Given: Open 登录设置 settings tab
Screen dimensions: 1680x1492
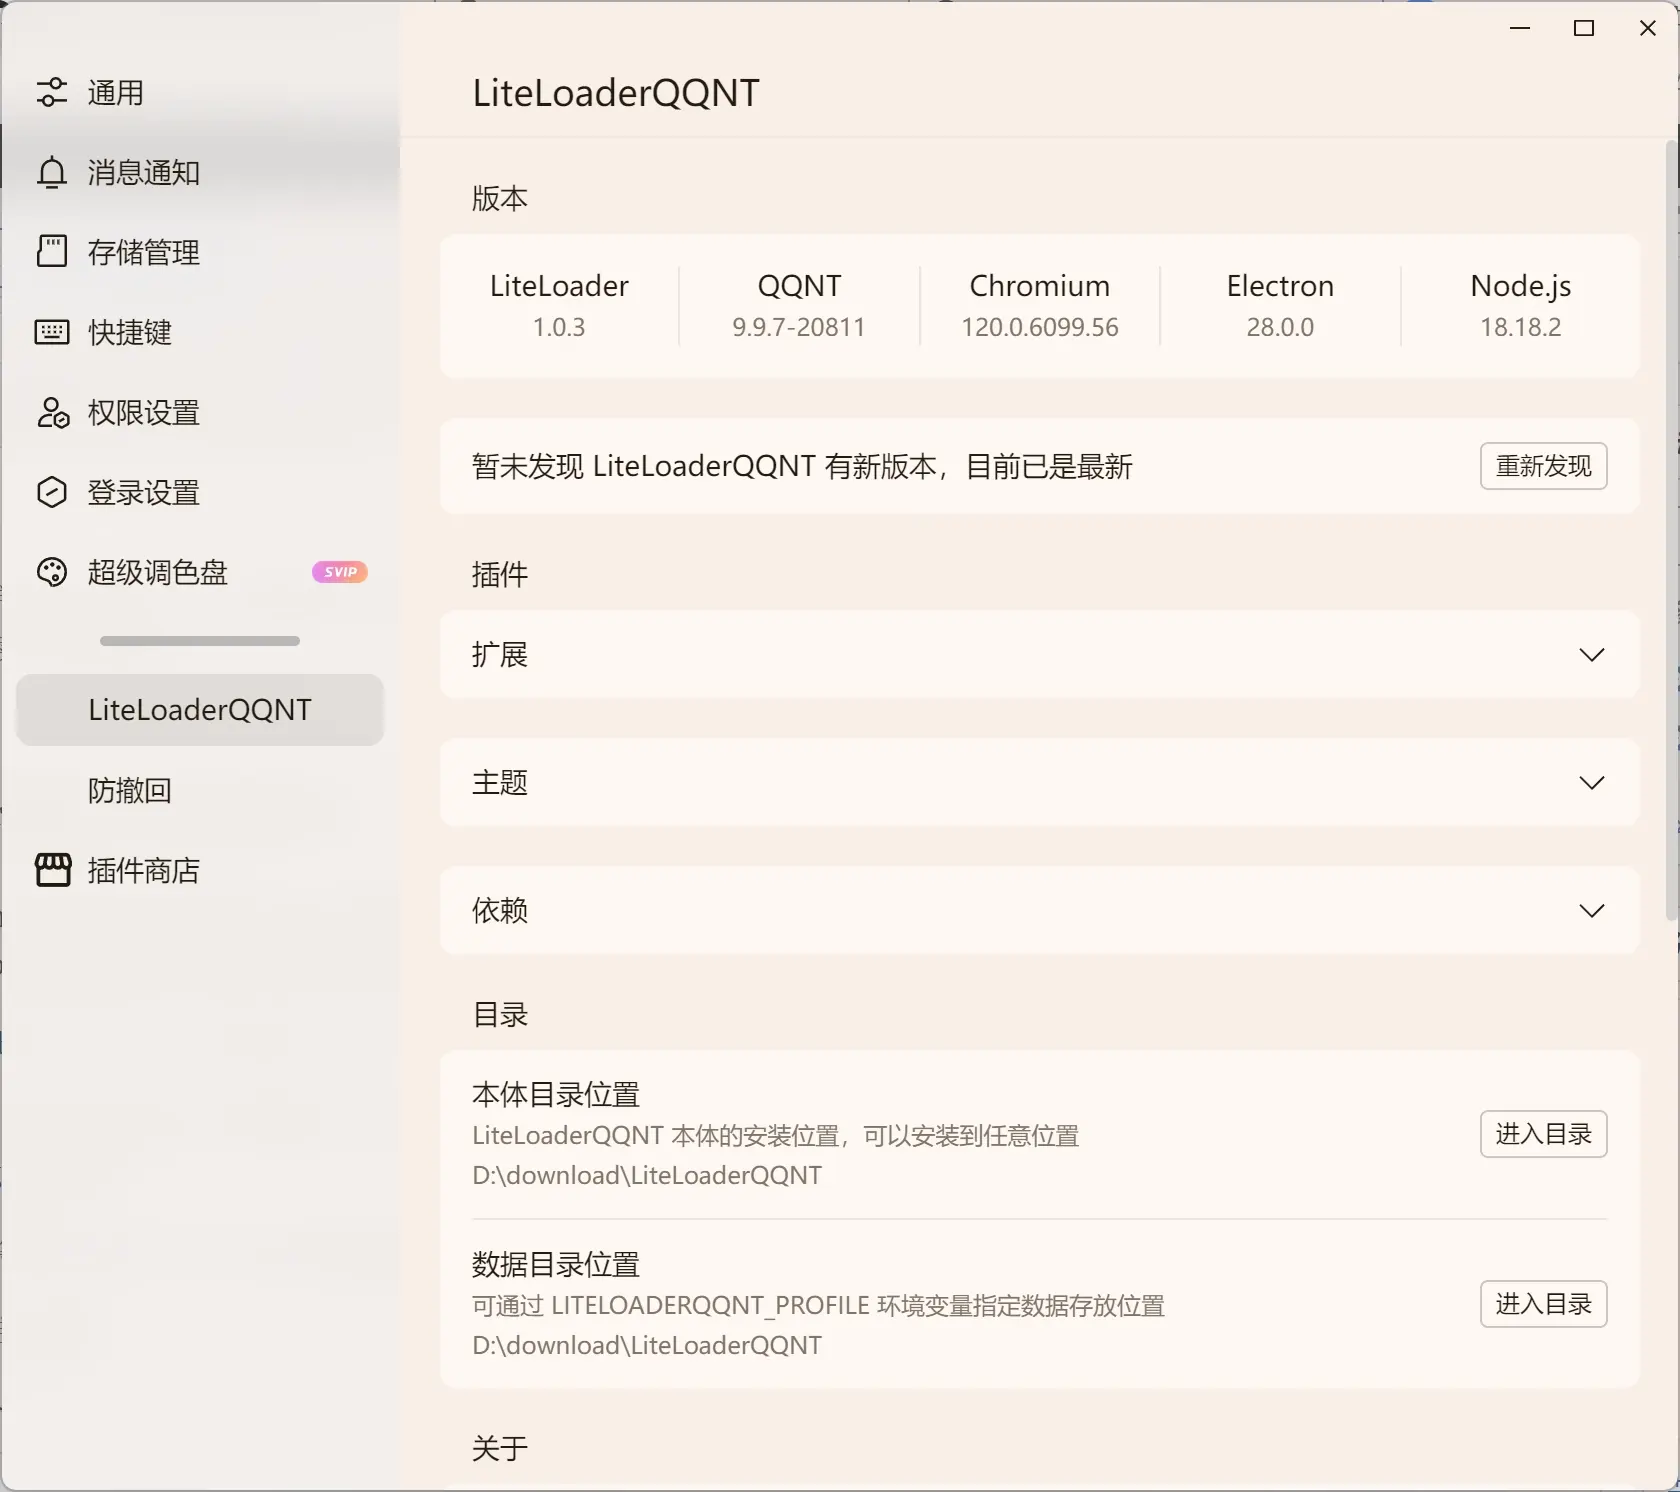Looking at the screenshot, I should [x=200, y=492].
